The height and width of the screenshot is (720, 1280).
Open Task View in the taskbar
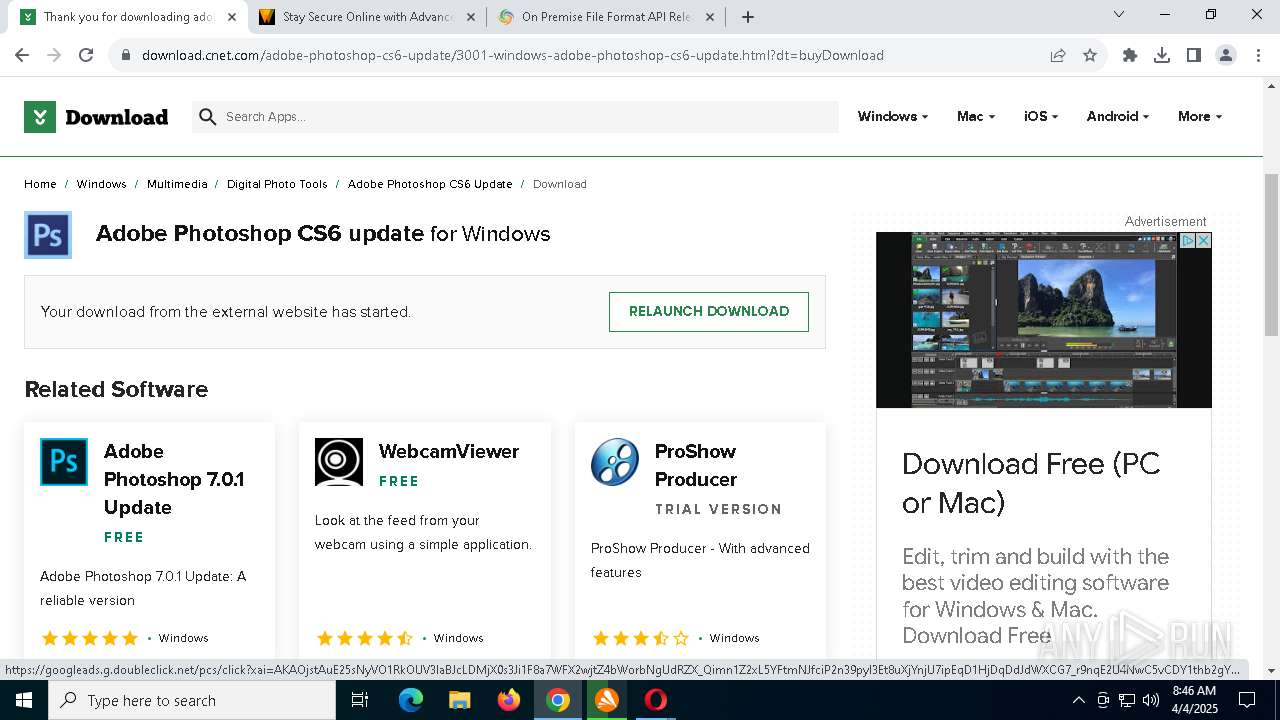point(360,700)
